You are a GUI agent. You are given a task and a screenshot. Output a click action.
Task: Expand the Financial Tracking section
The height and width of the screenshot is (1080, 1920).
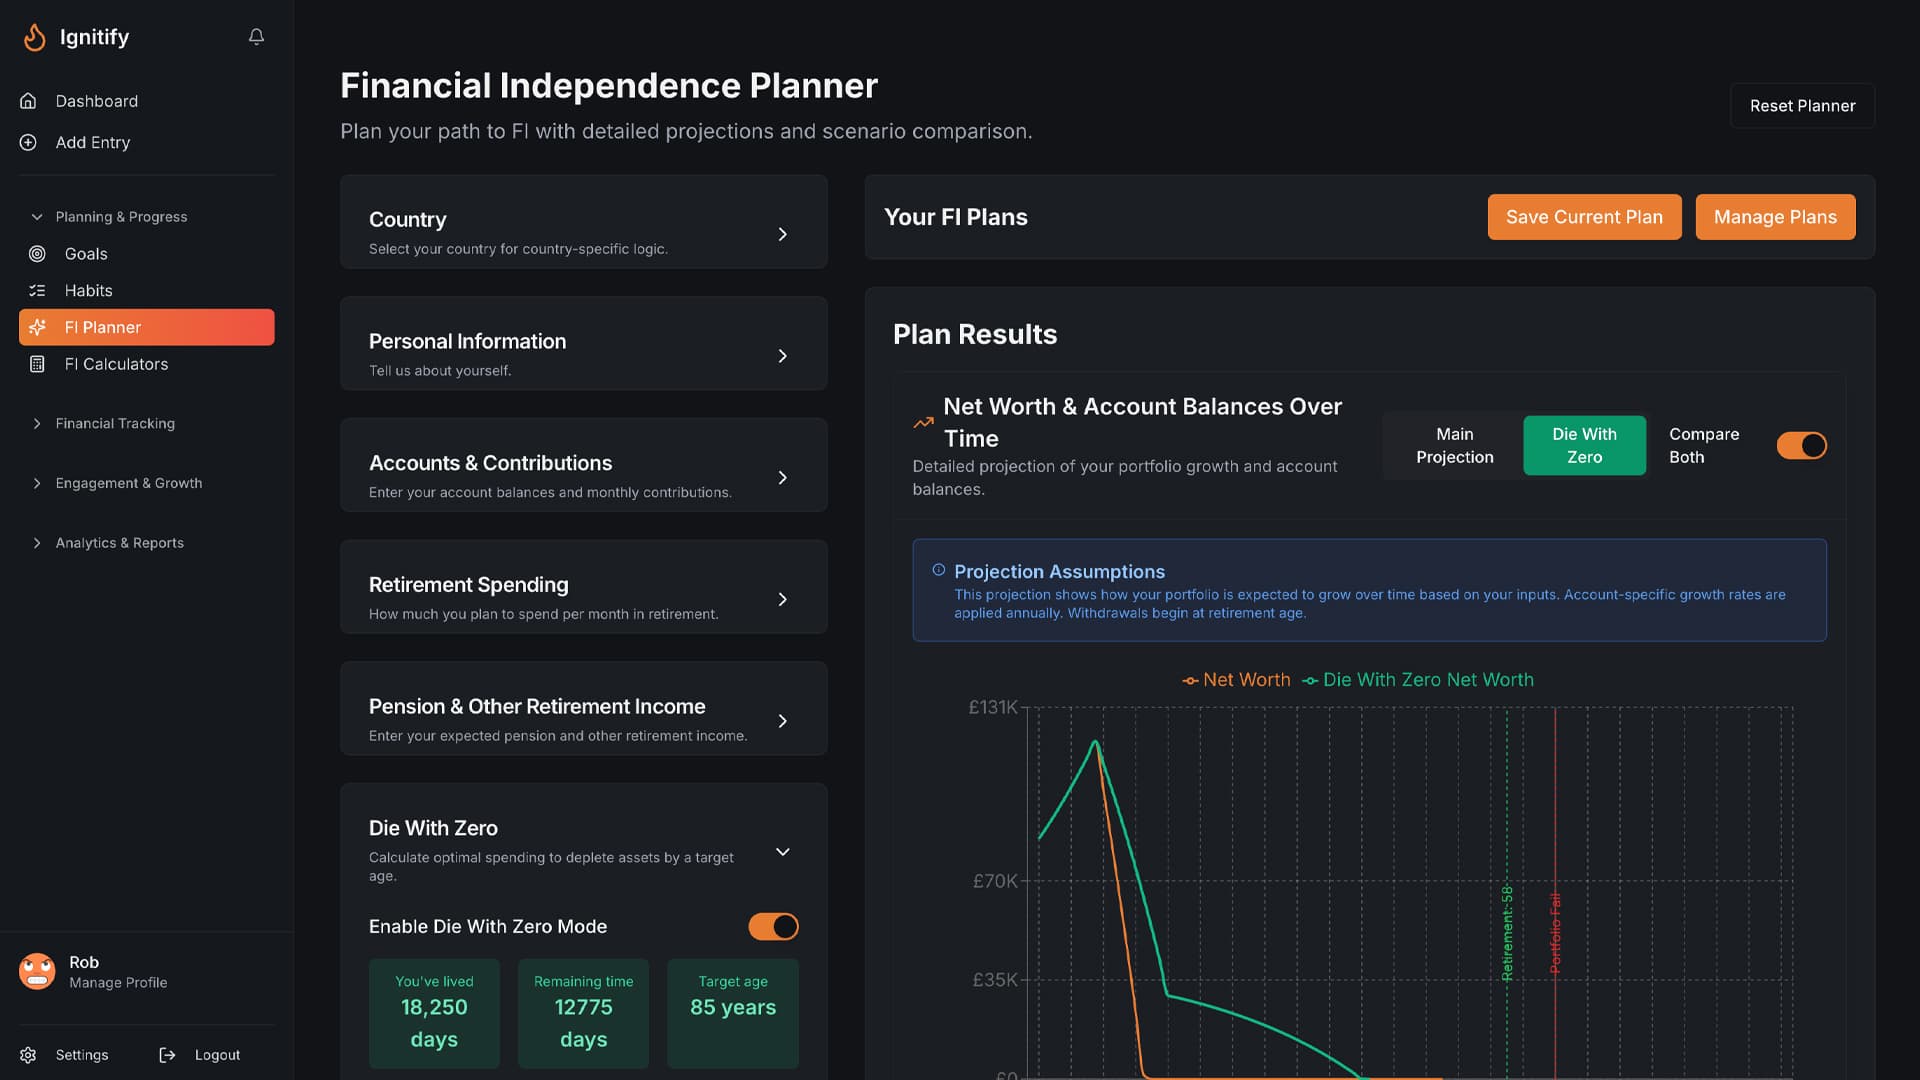click(37, 424)
